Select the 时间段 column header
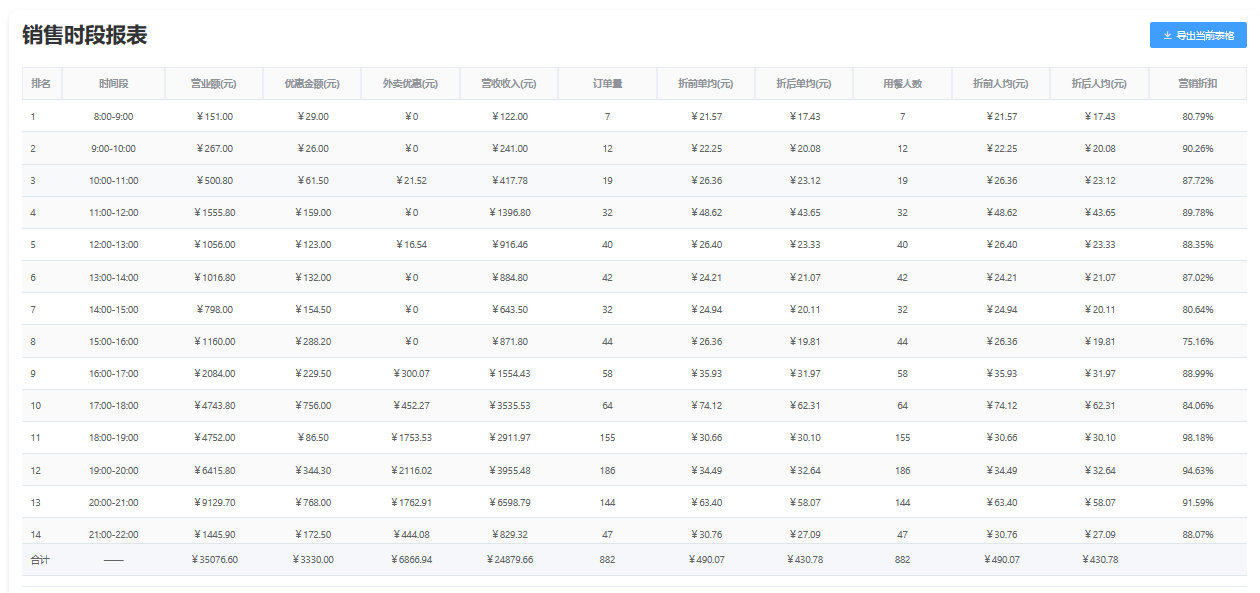 [x=113, y=84]
